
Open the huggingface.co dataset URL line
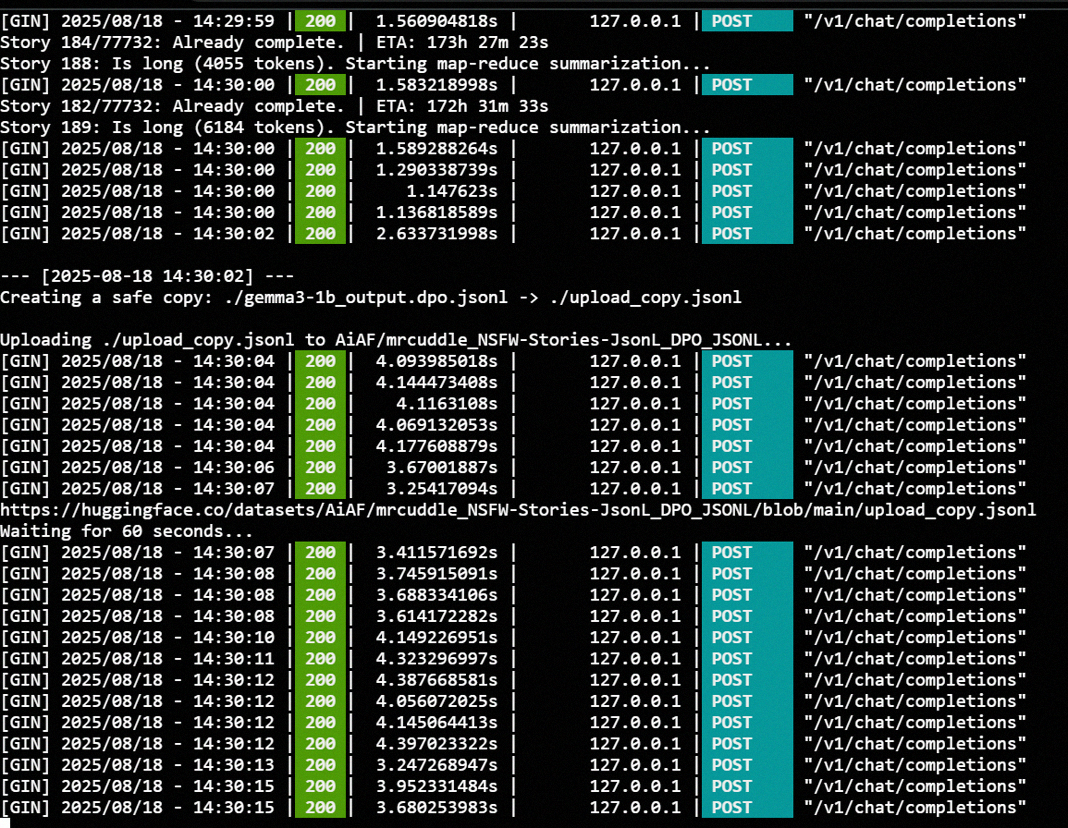tap(518, 510)
